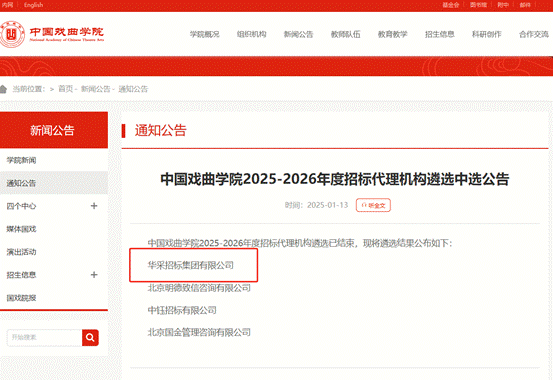Click the red search magnifier button
The image size is (553, 380).
(x=90, y=338)
